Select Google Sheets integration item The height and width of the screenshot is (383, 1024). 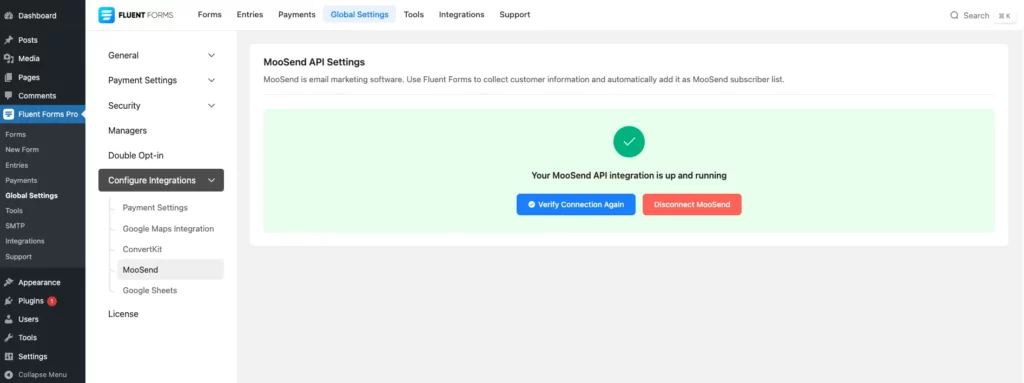click(150, 290)
